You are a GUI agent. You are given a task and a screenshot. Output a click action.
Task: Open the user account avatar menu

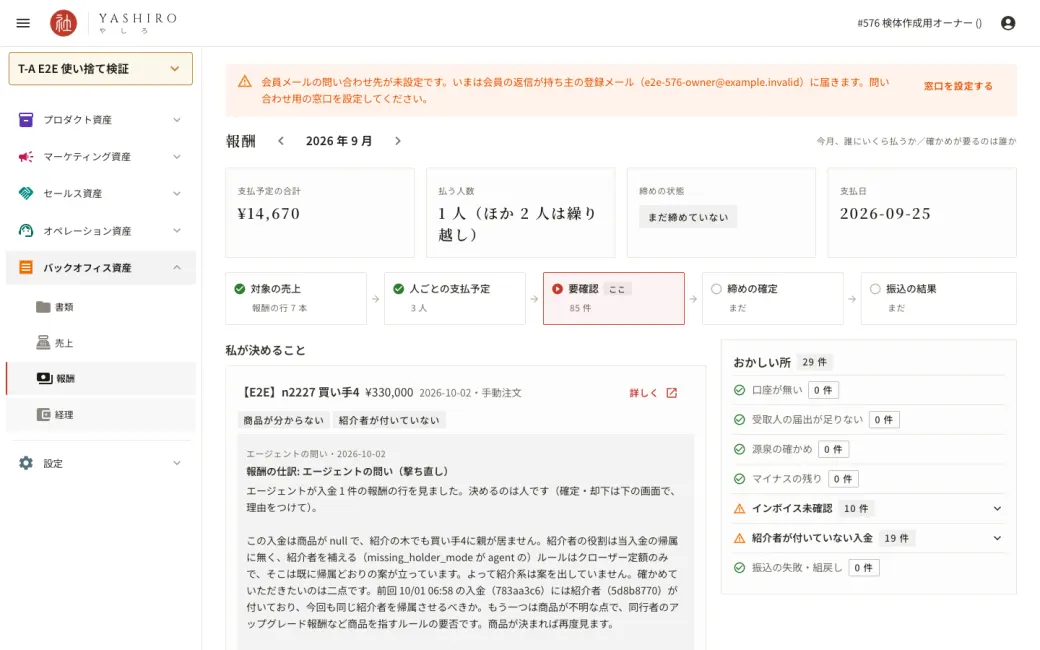pos(1008,23)
